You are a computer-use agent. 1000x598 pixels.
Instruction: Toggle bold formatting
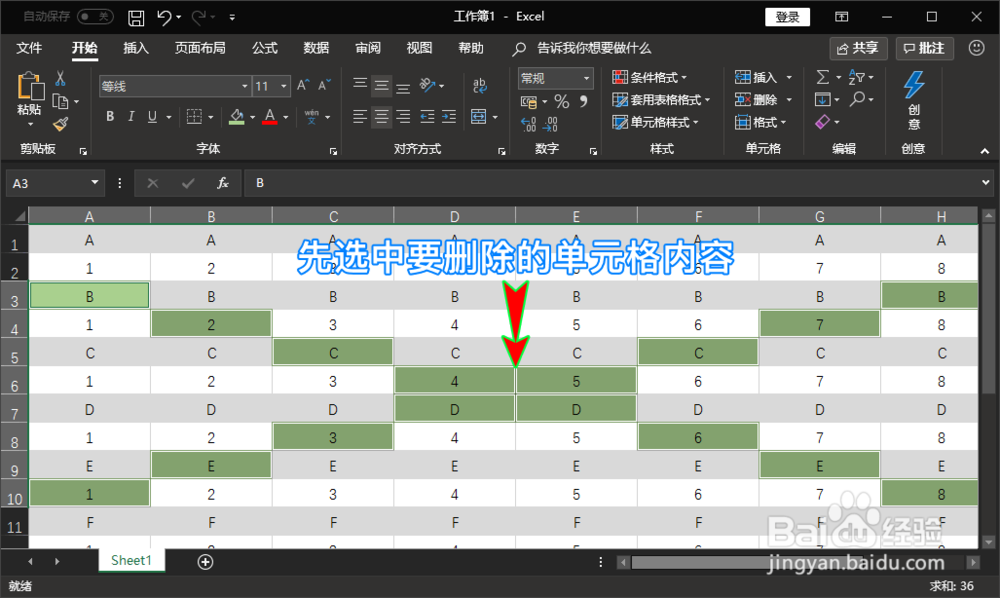tap(109, 116)
